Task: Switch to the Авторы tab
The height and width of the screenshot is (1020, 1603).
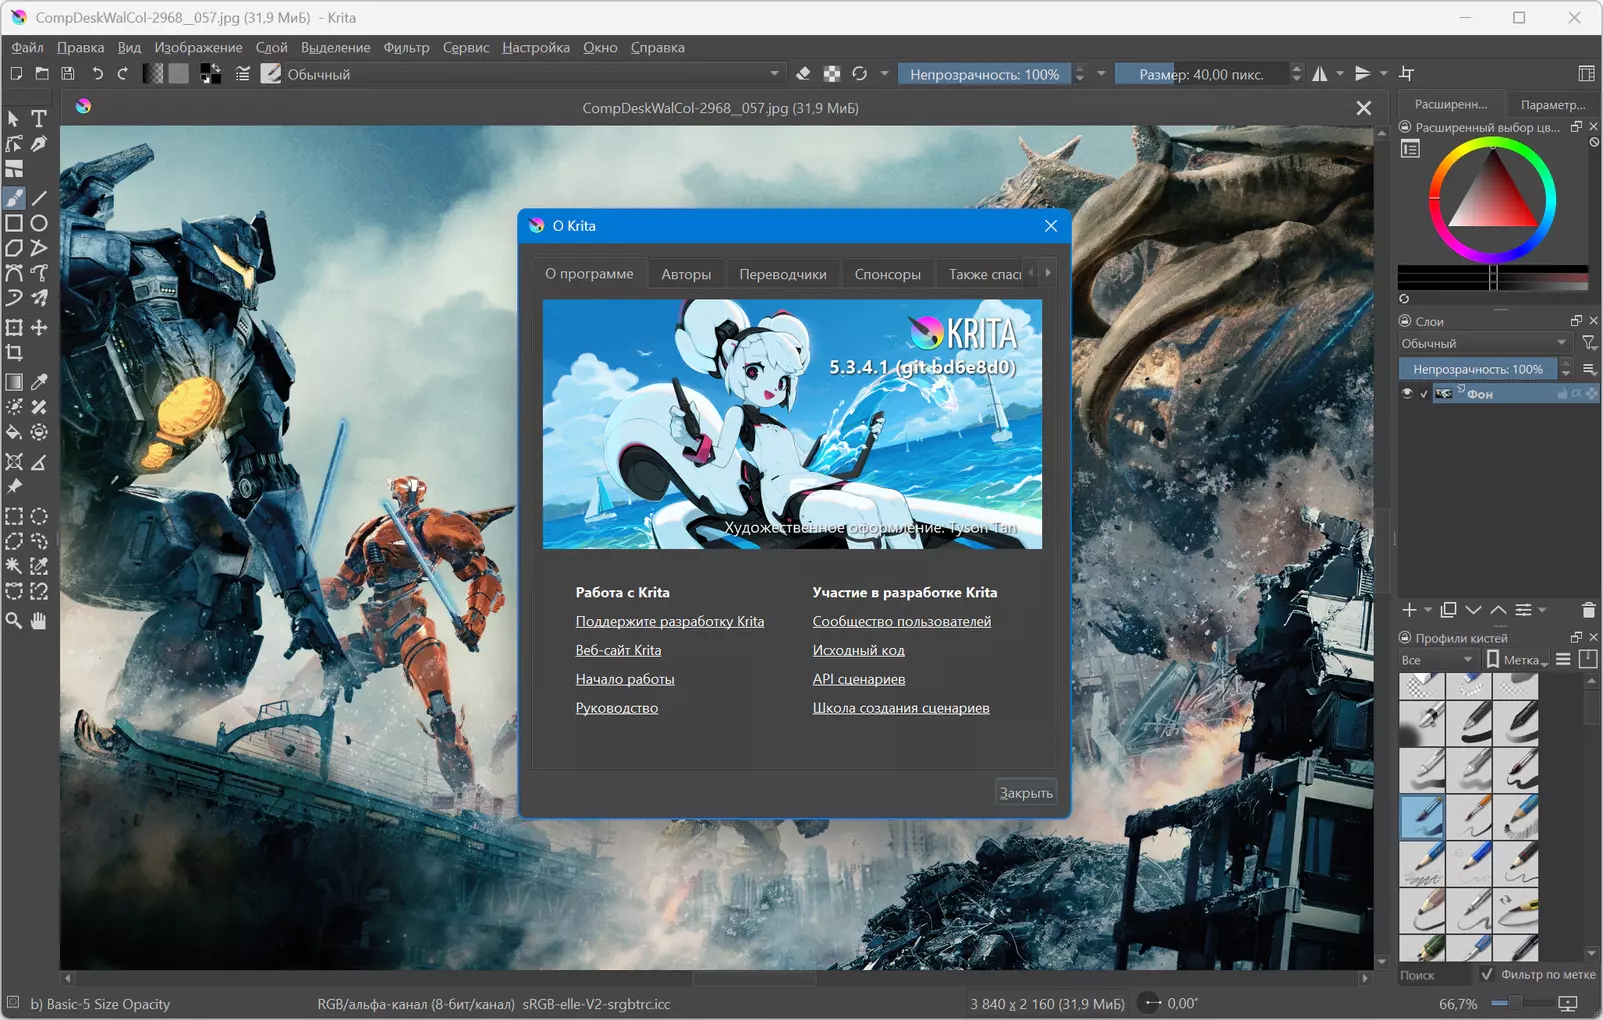Action: [x=686, y=274]
